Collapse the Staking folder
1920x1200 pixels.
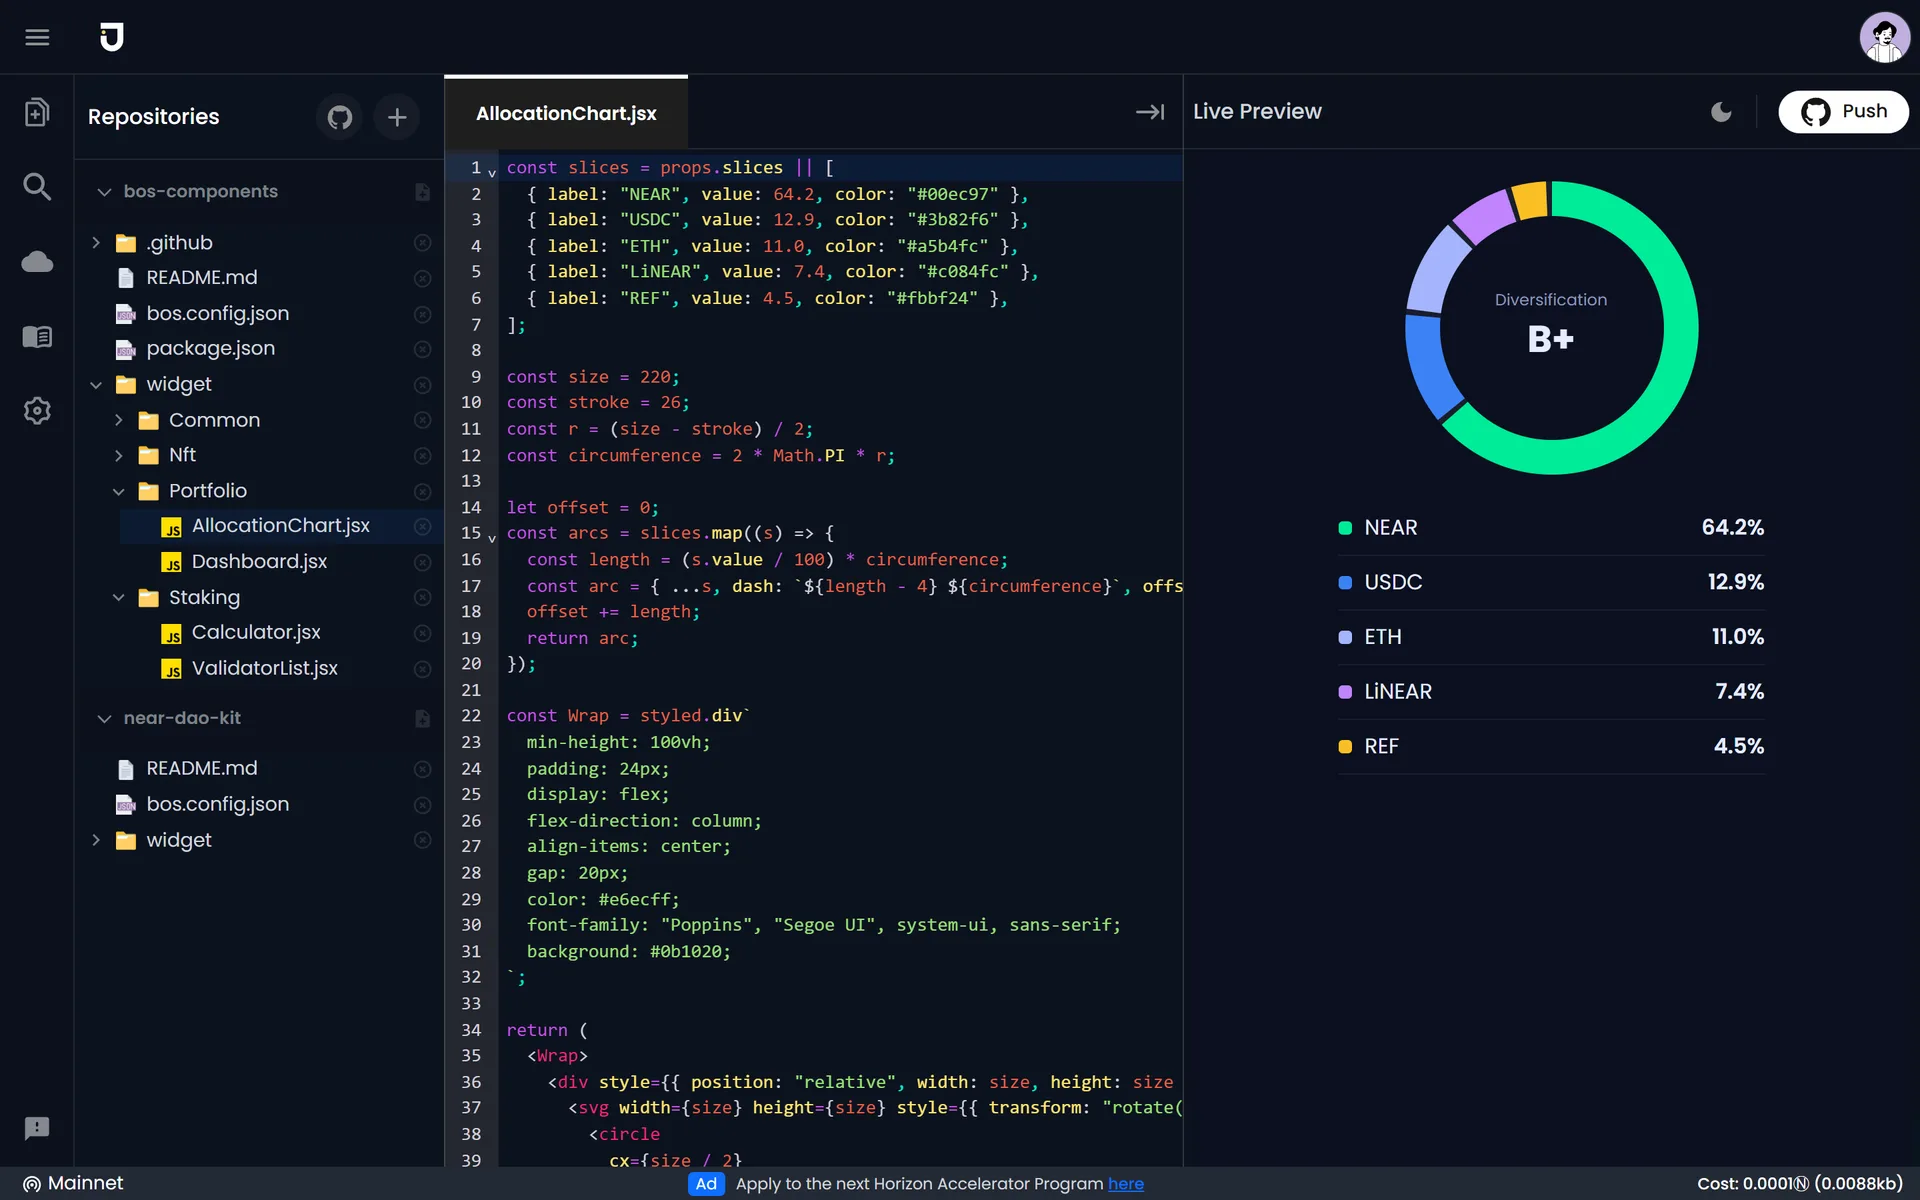(x=118, y=598)
